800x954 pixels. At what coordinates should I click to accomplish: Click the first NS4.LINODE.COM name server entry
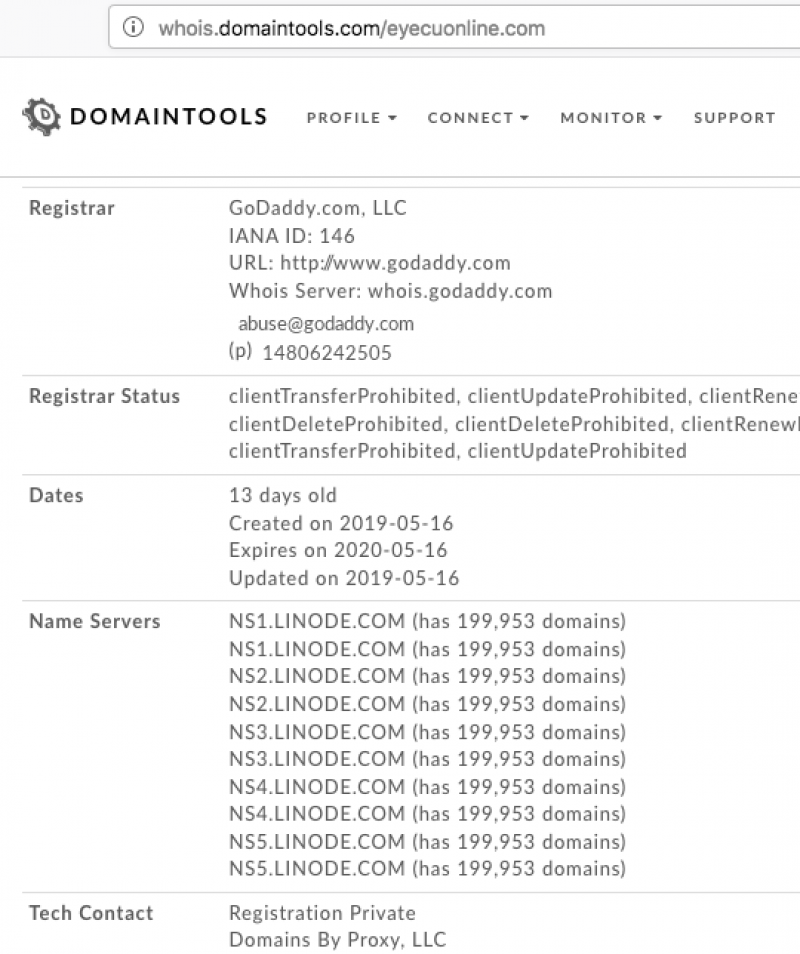pos(318,787)
